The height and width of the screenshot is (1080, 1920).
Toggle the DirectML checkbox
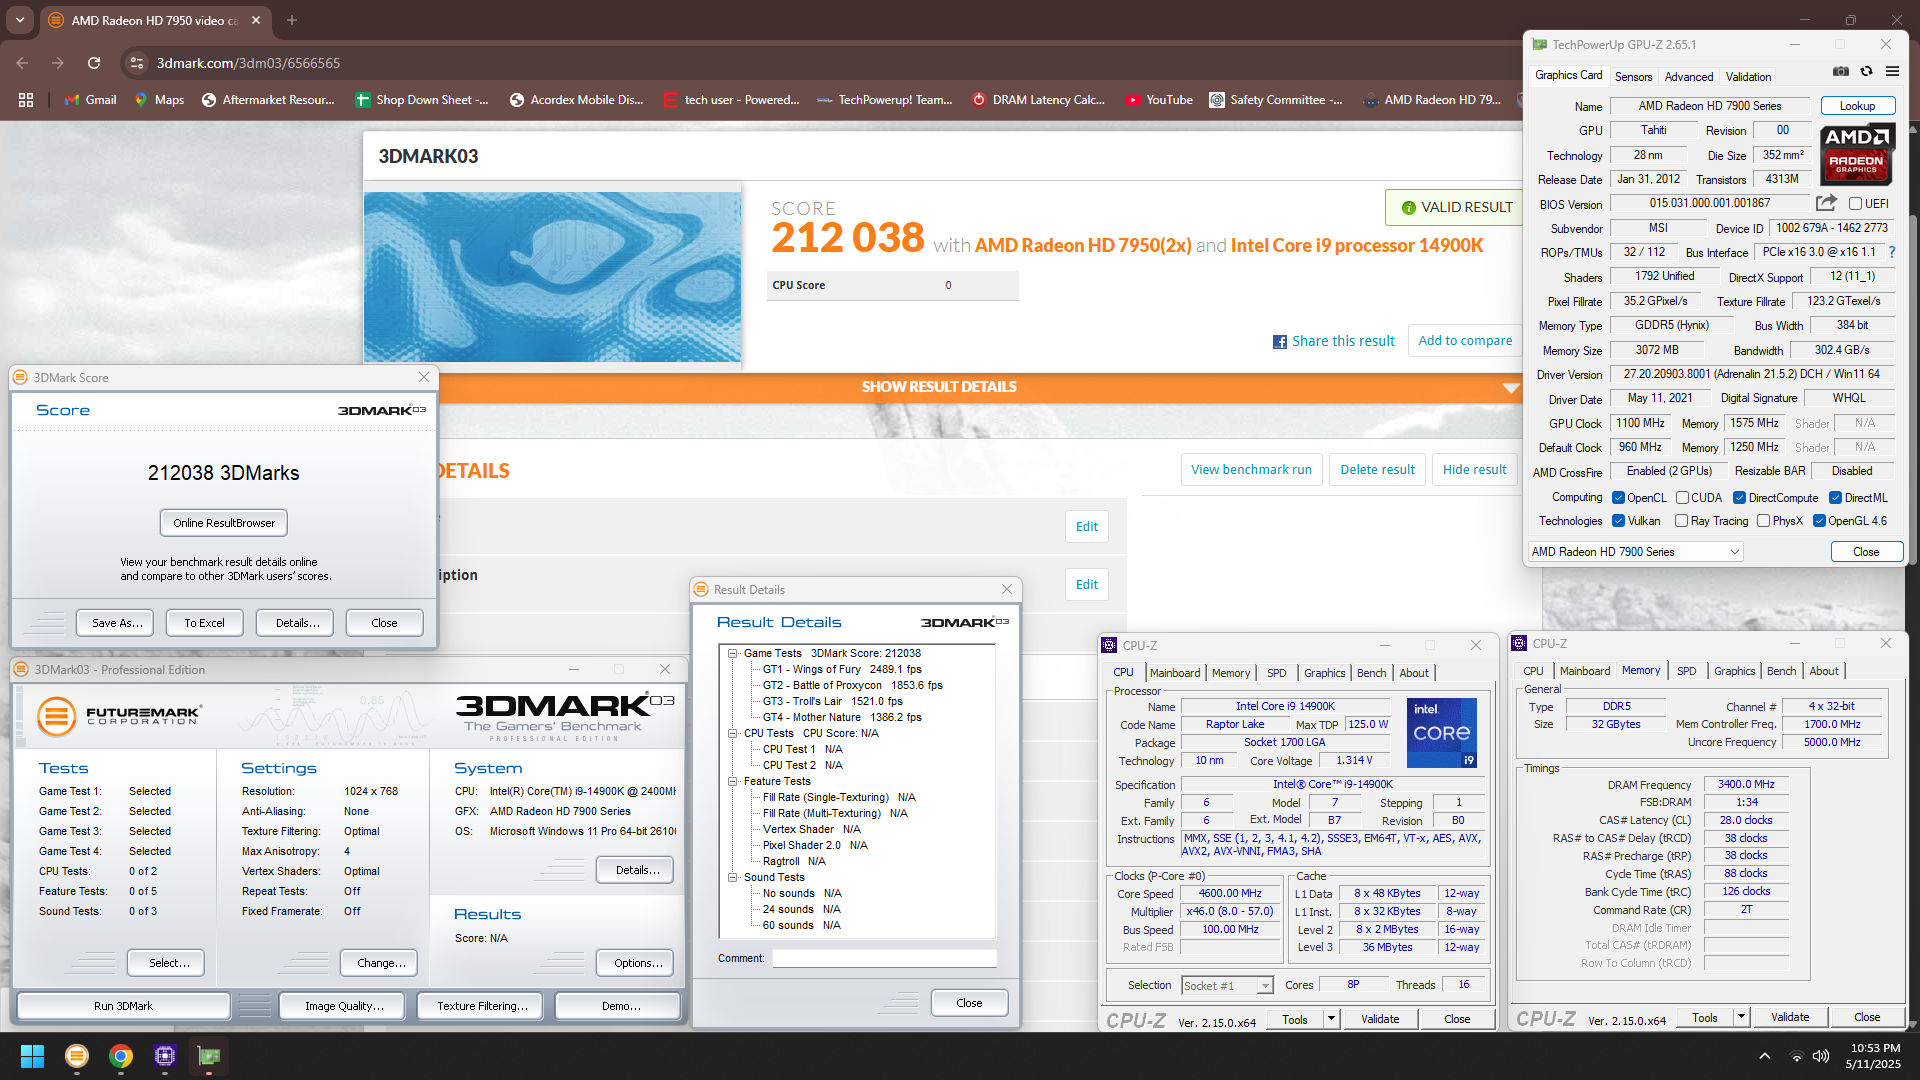click(x=1835, y=498)
